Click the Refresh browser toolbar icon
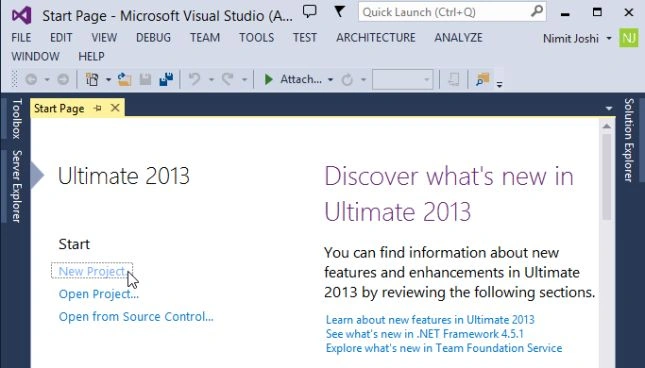Screen dimensions: 645x368 coord(347,80)
